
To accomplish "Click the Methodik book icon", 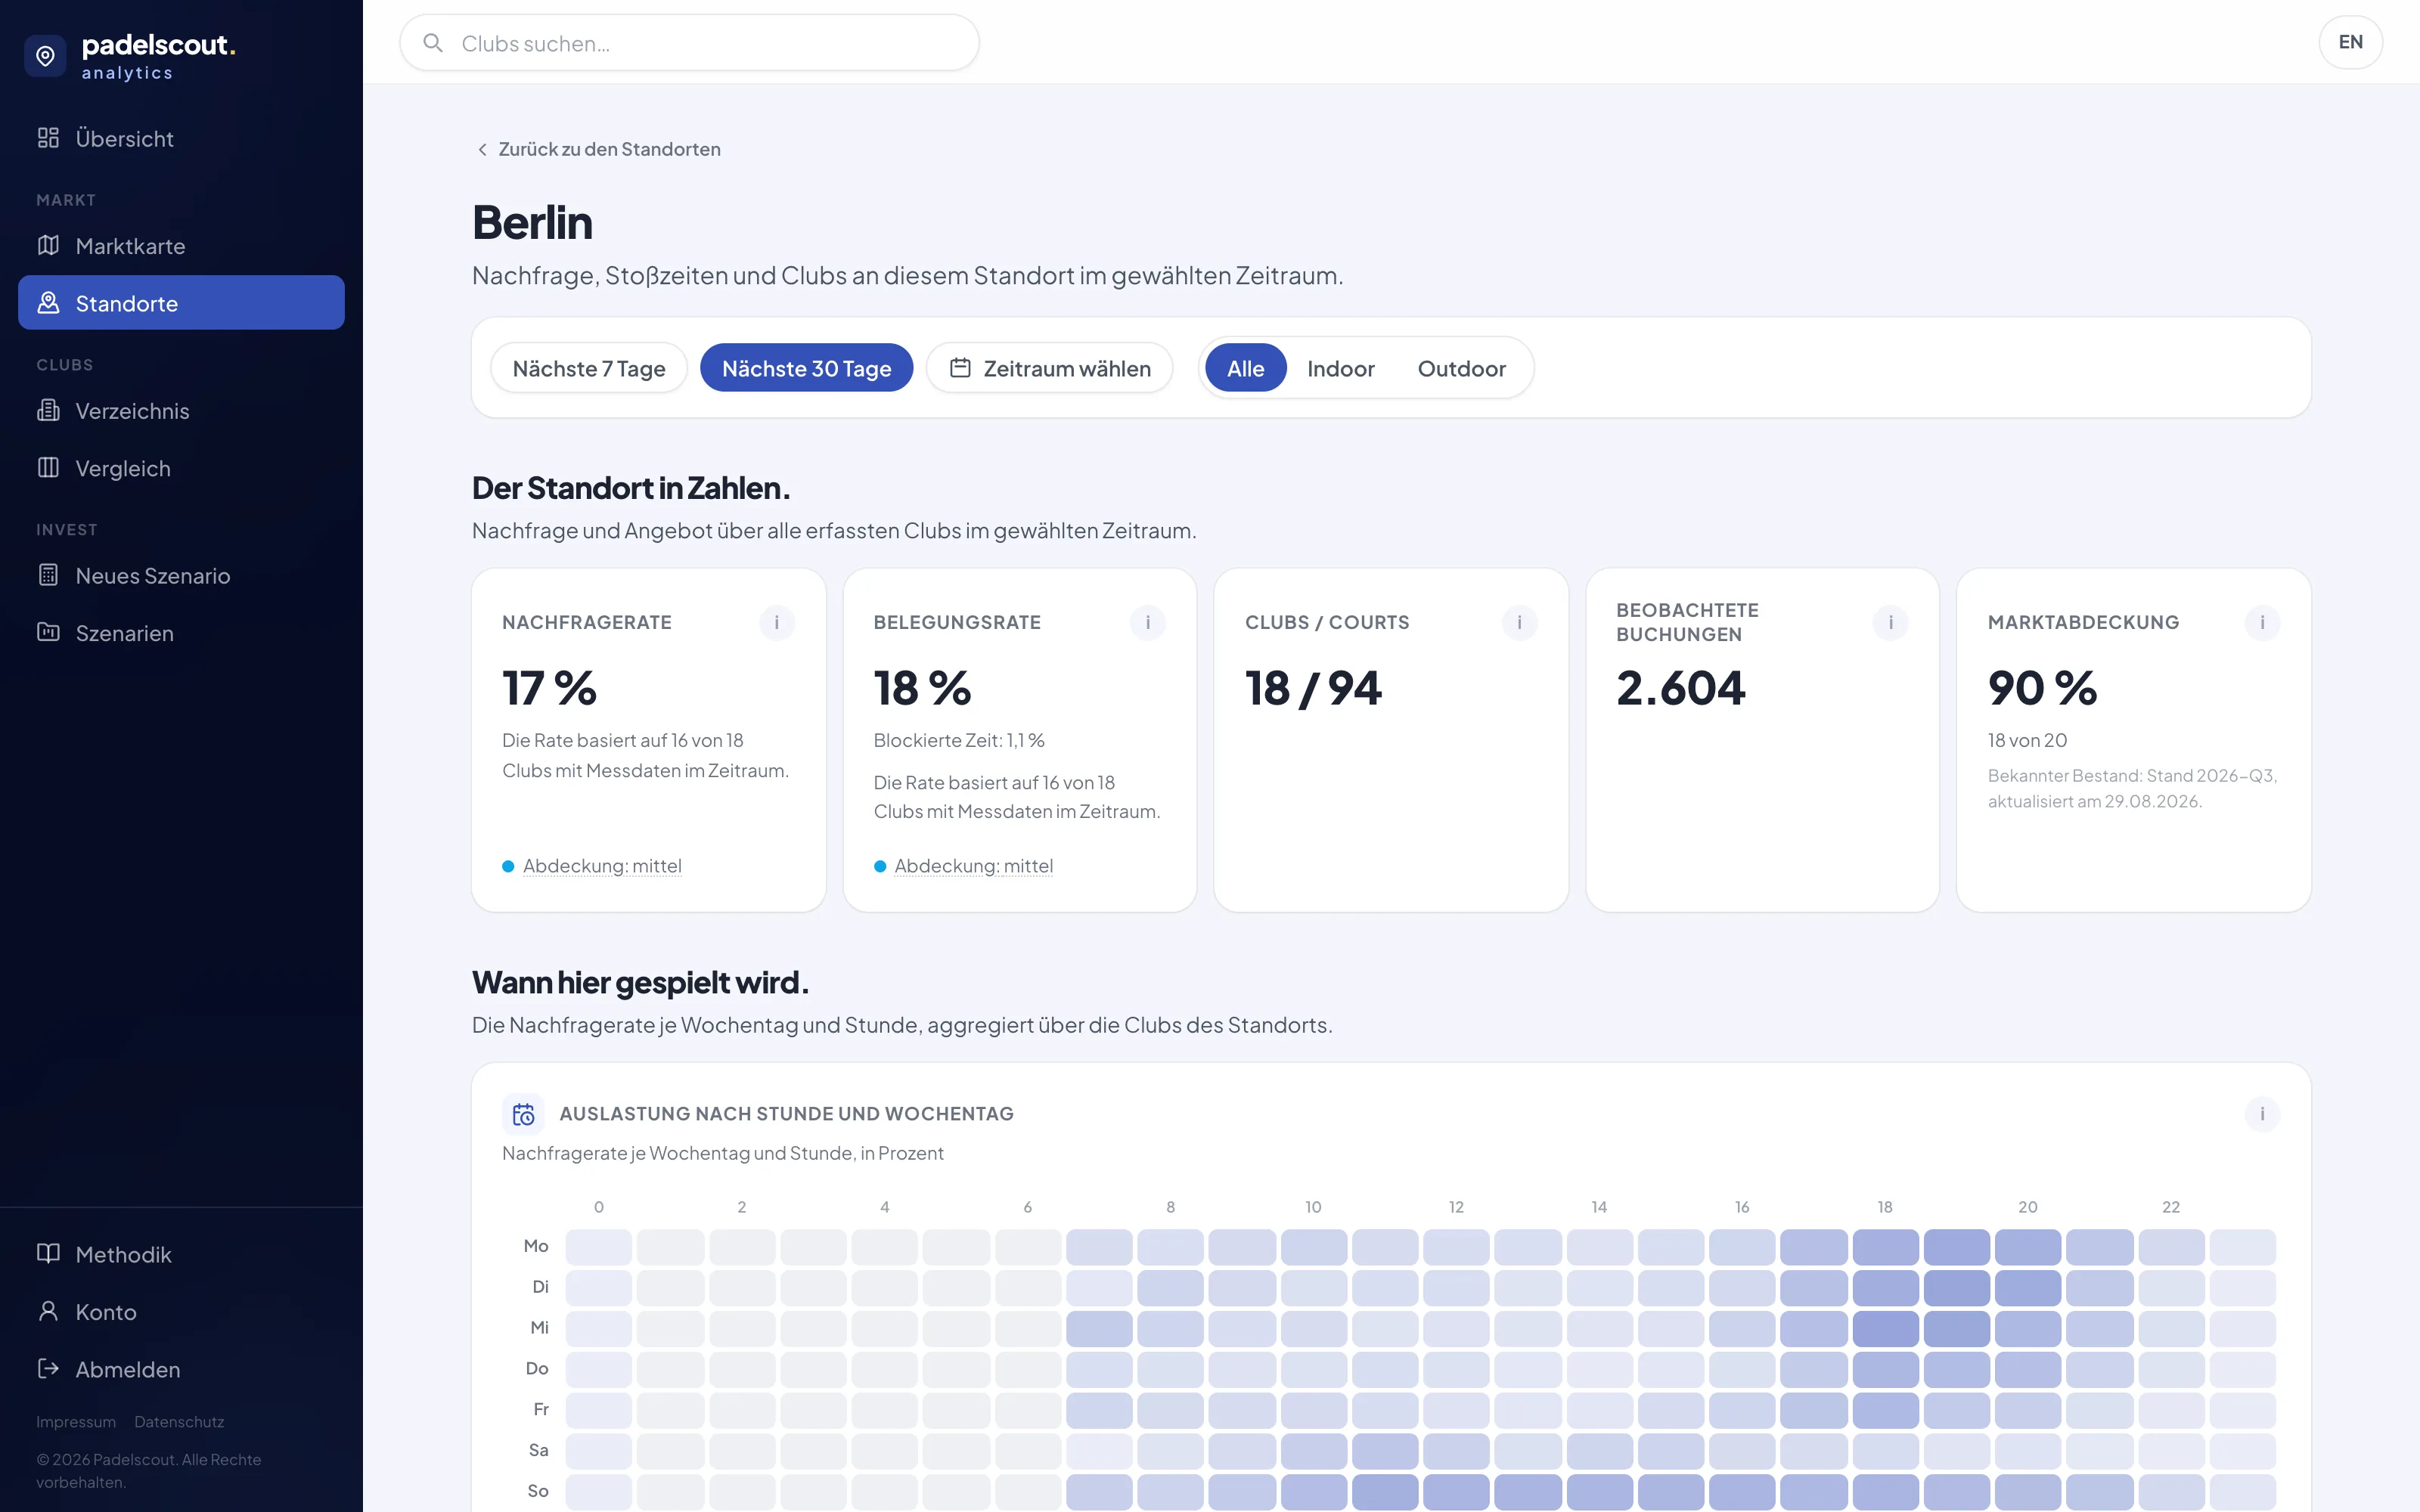I will pyautogui.click(x=48, y=1254).
